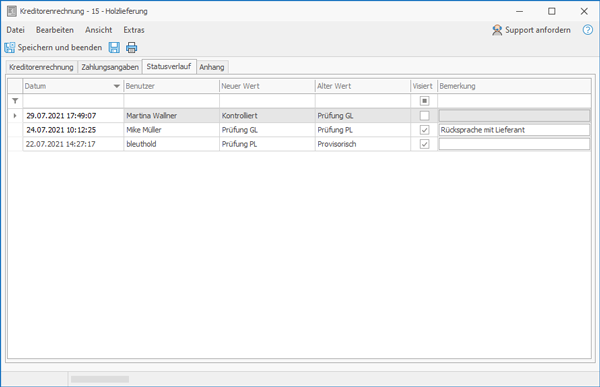Click the filter funnel icon in filter row
The width and height of the screenshot is (600, 387).
pos(15,101)
